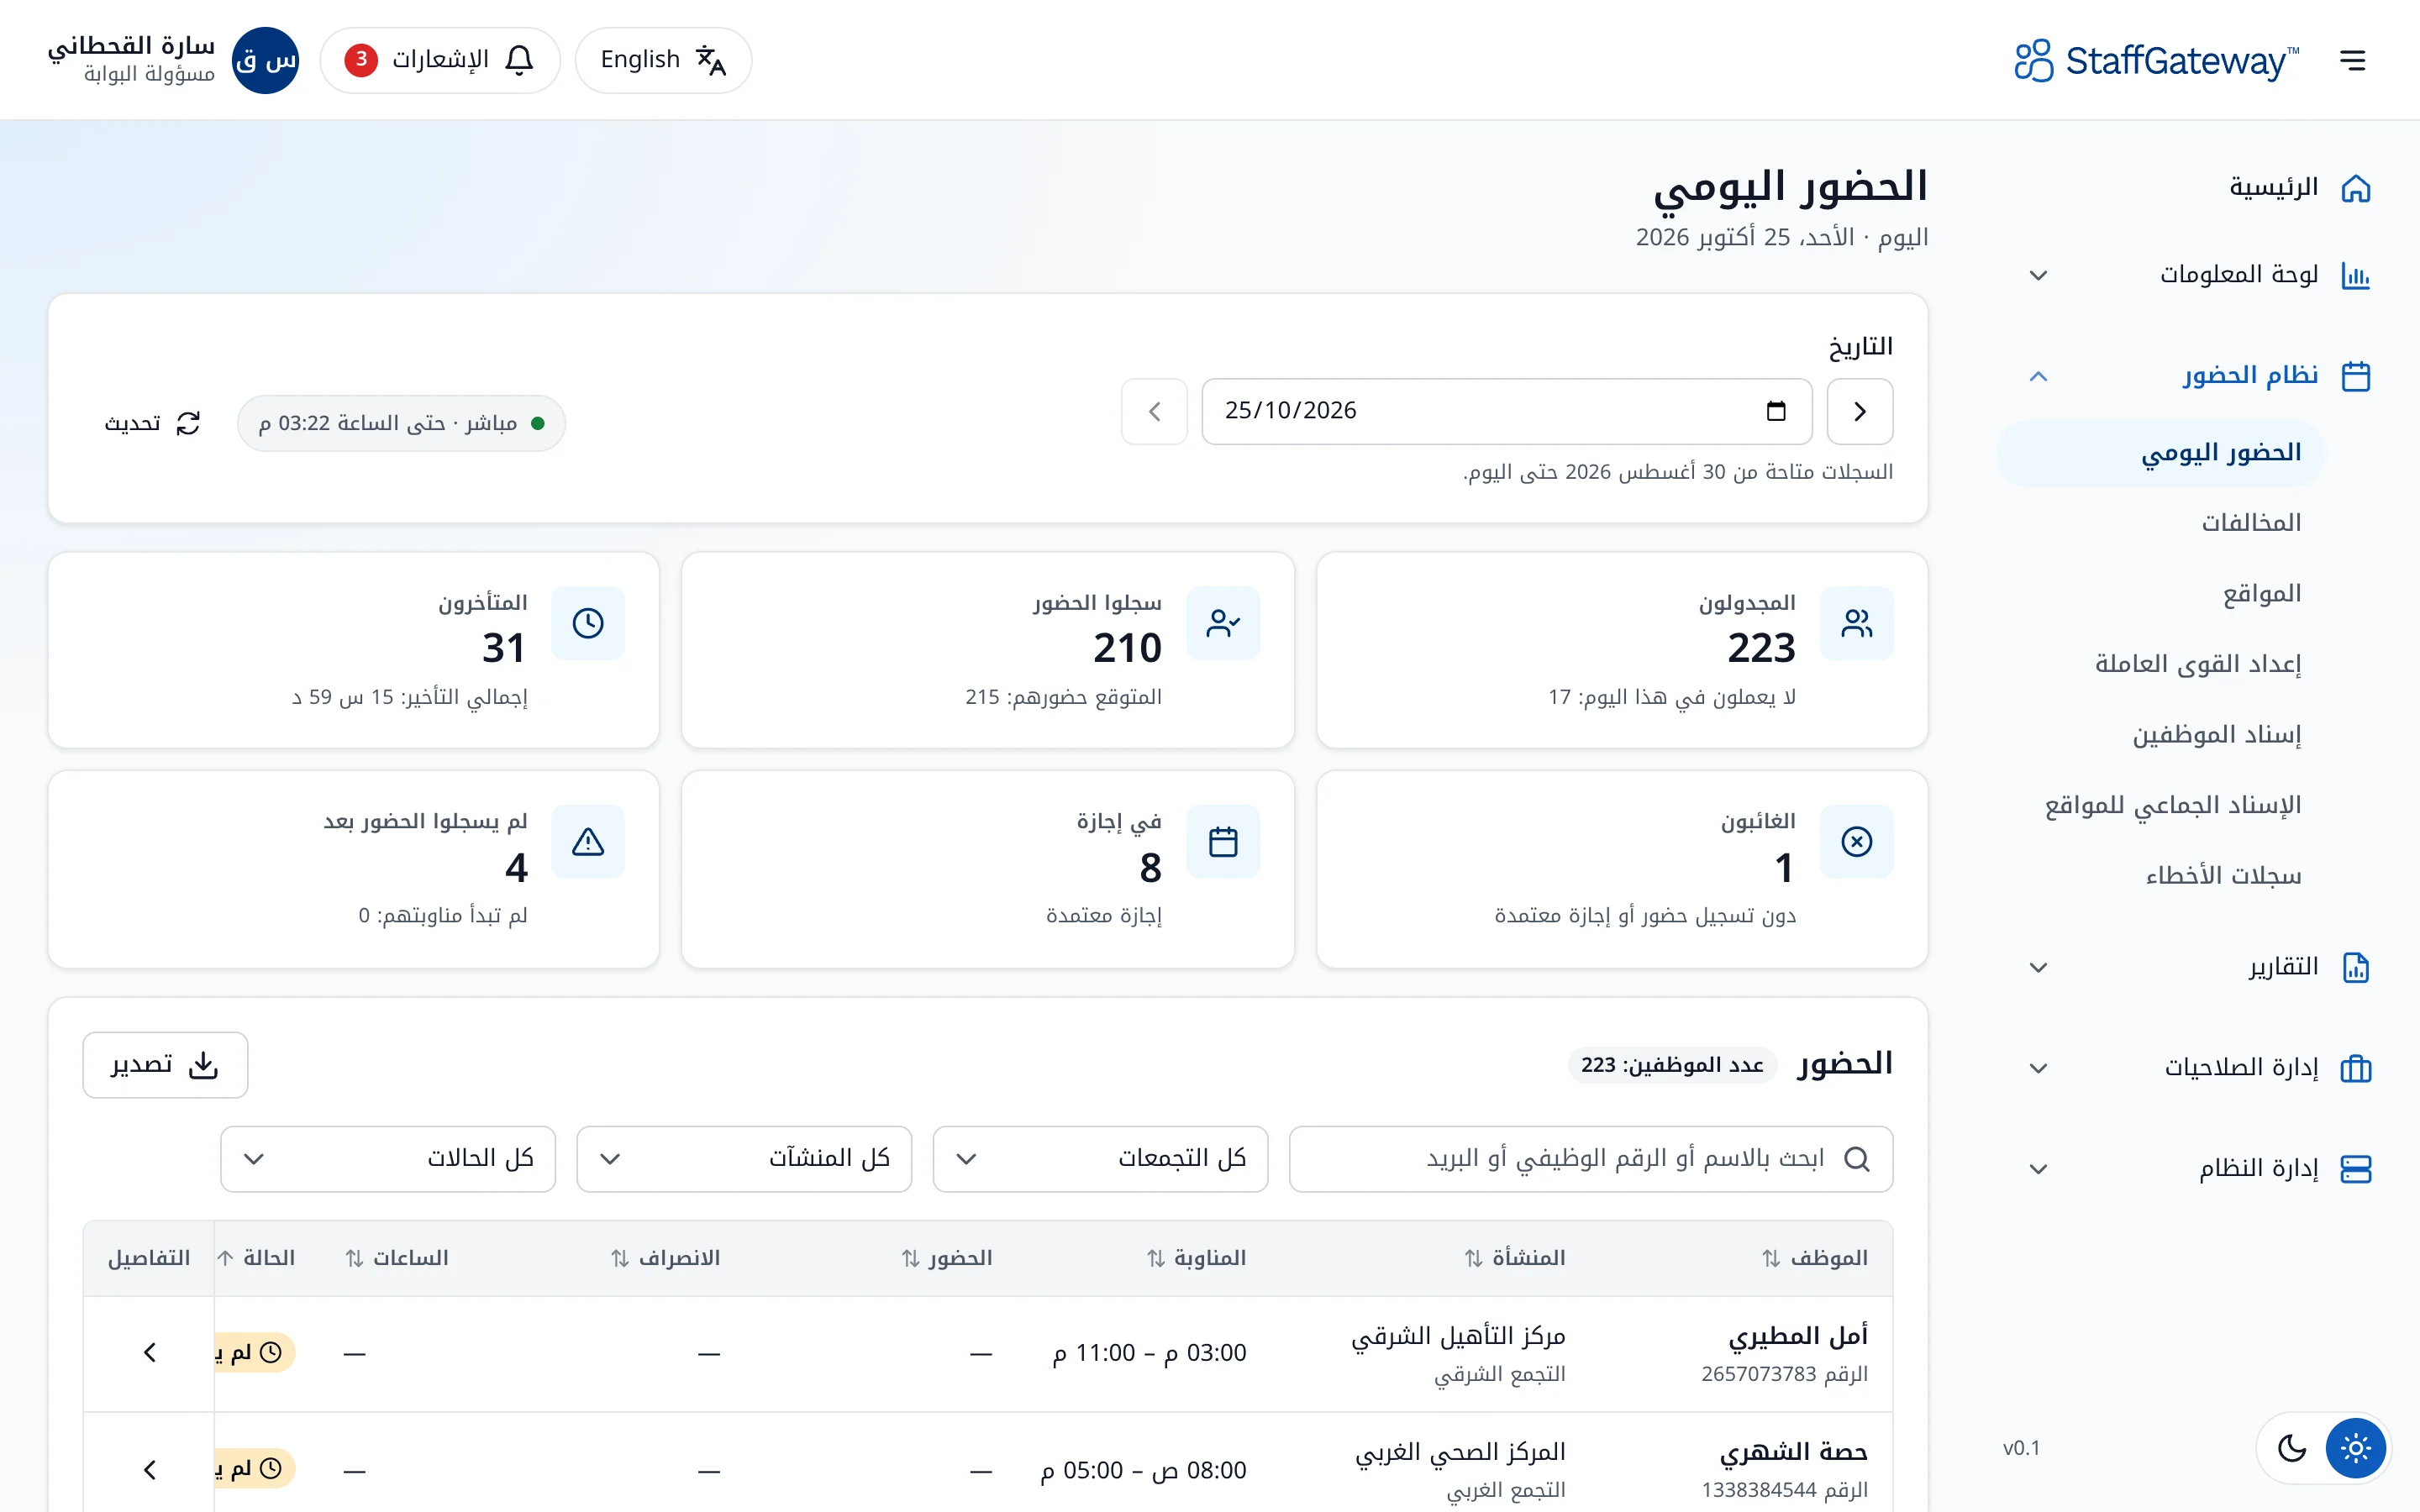Screen dimensions: 2420x1512
Task: Open details for أمل المطيري row
Action: pos(150,1353)
